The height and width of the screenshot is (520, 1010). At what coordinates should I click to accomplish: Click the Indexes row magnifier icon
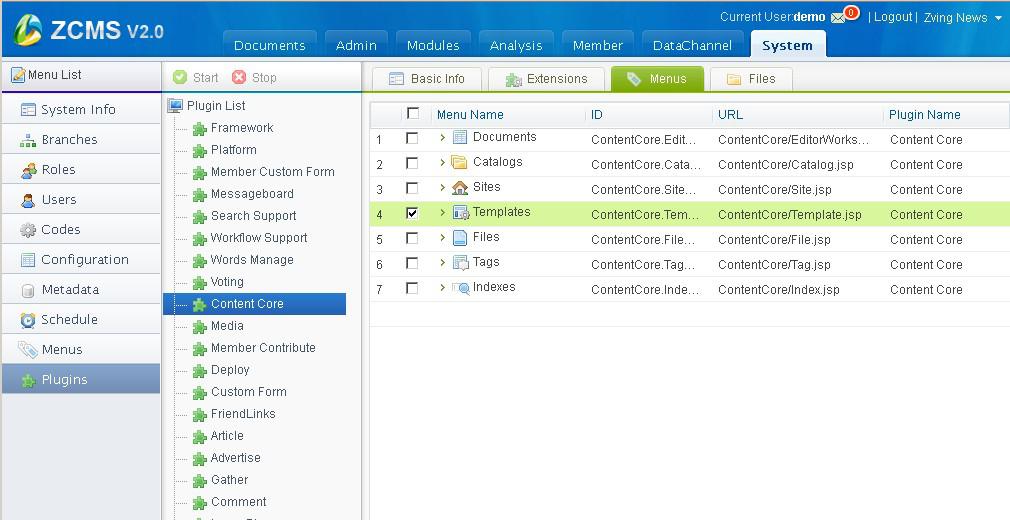[x=460, y=288]
